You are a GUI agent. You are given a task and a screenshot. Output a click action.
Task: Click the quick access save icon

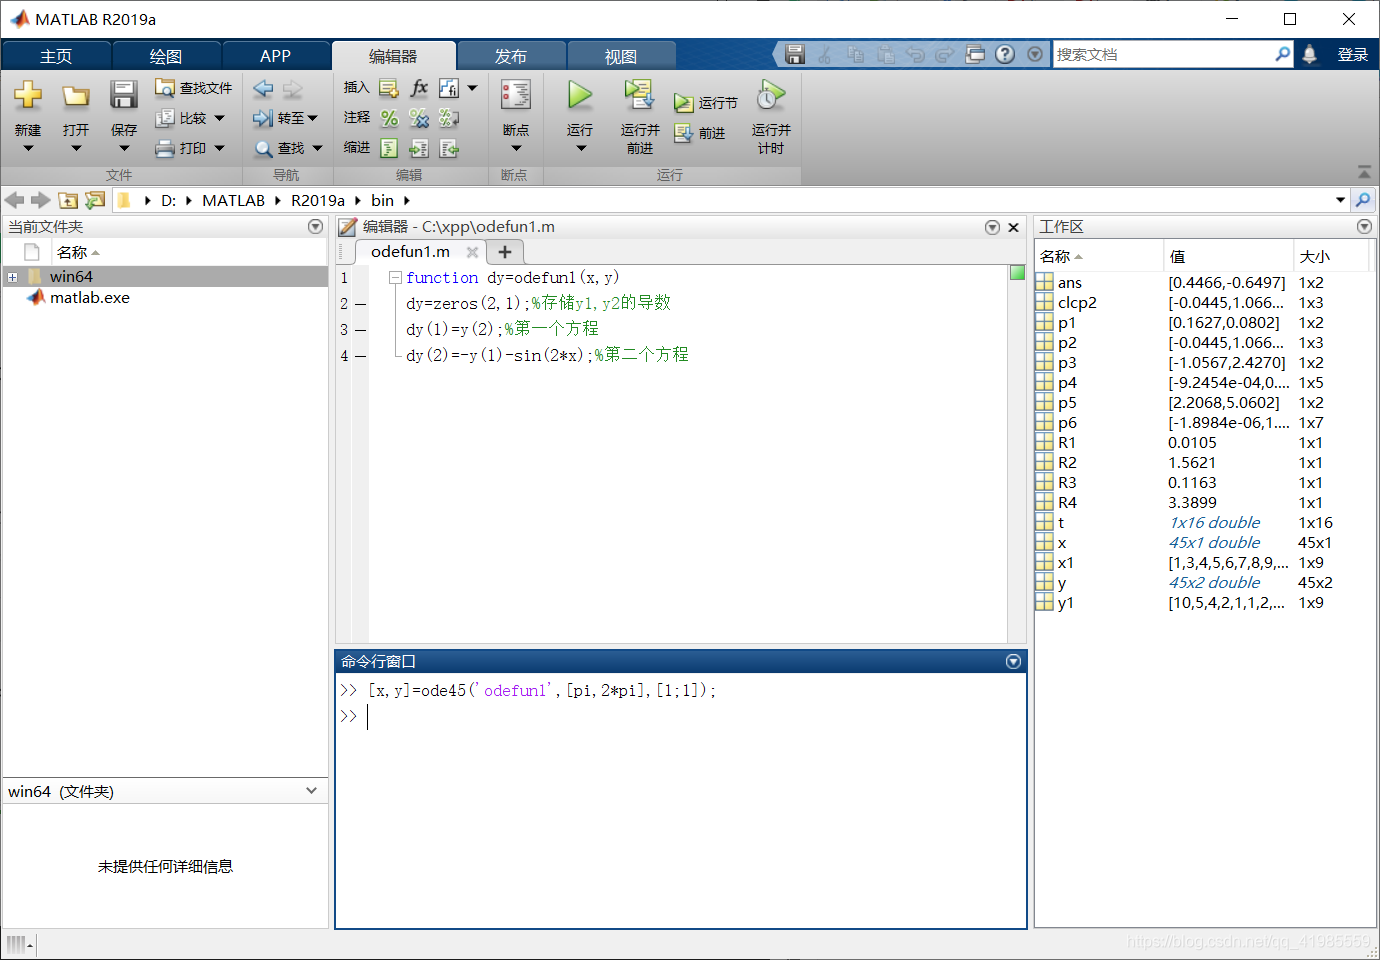click(x=795, y=54)
